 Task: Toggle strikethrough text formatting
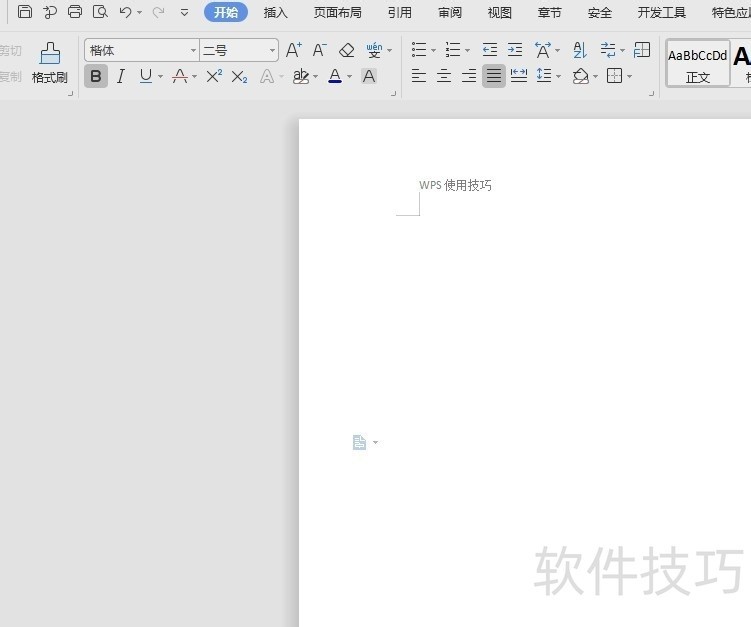pyautogui.click(x=180, y=76)
